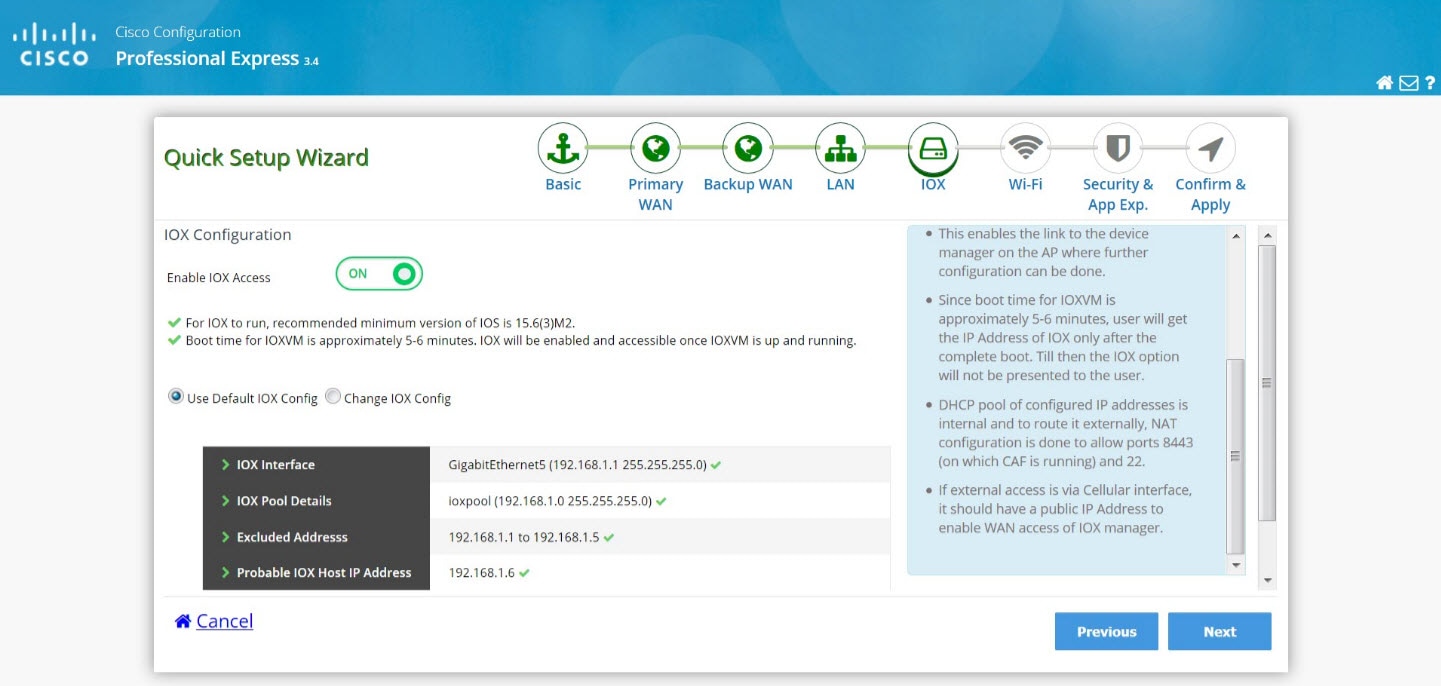Click the Quick Setup Wizard title
The width and height of the screenshot is (1441, 686).
pyautogui.click(x=266, y=158)
